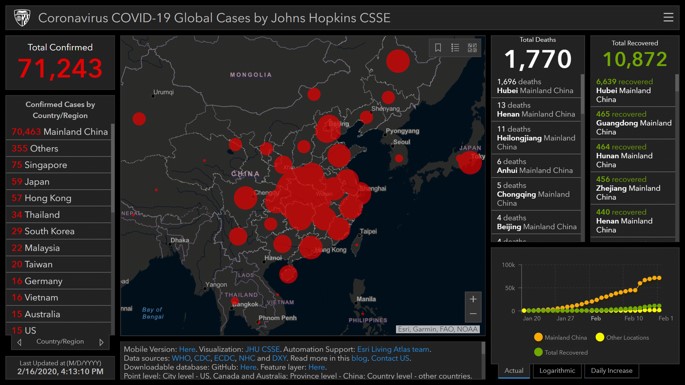The width and height of the screenshot is (685, 385).
Task: Switch the chart to the Daily Increase tab
Action: pos(611,371)
